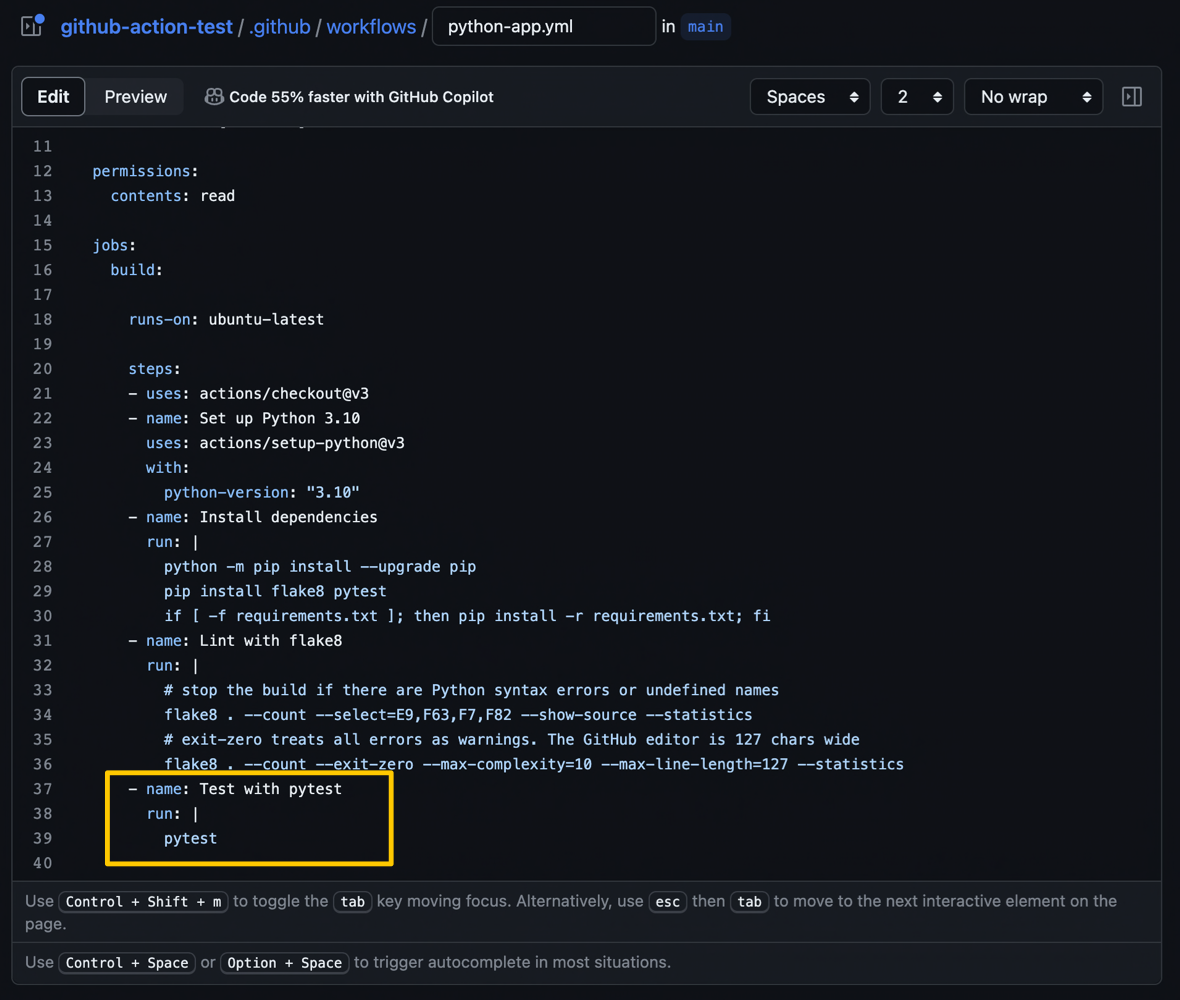Click the 'Control + Space' key hint
Image resolution: width=1180 pixels, height=1000 pixels.
coord(127,962)
